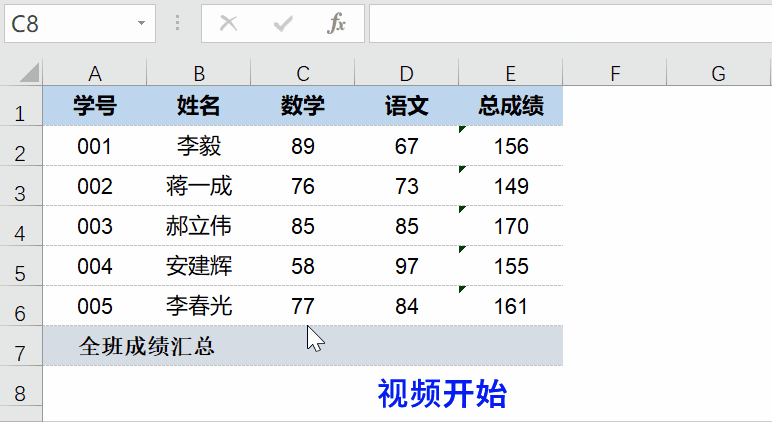Select cell with student ID 001
The image size is (772, 422).
coord(95,146)
